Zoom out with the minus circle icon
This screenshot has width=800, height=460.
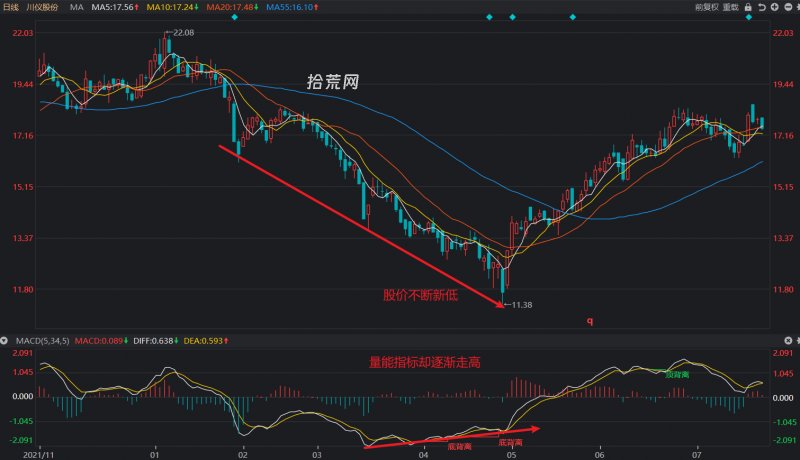788,7
